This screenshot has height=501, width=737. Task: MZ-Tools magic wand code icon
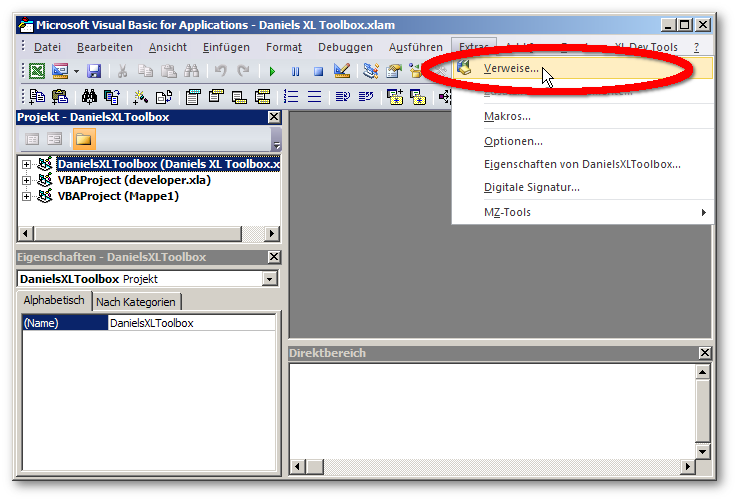[x=141, y=97]
